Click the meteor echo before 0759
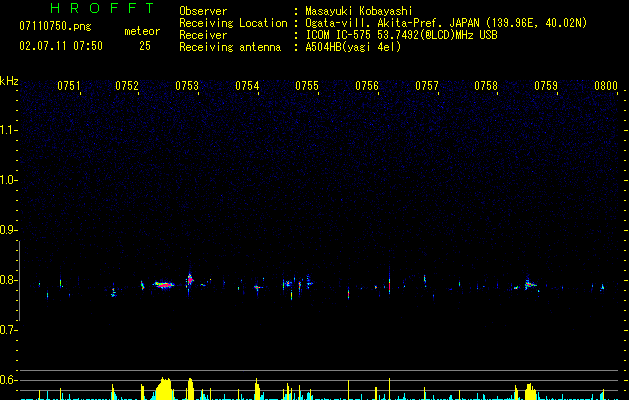 click(530, 283)
